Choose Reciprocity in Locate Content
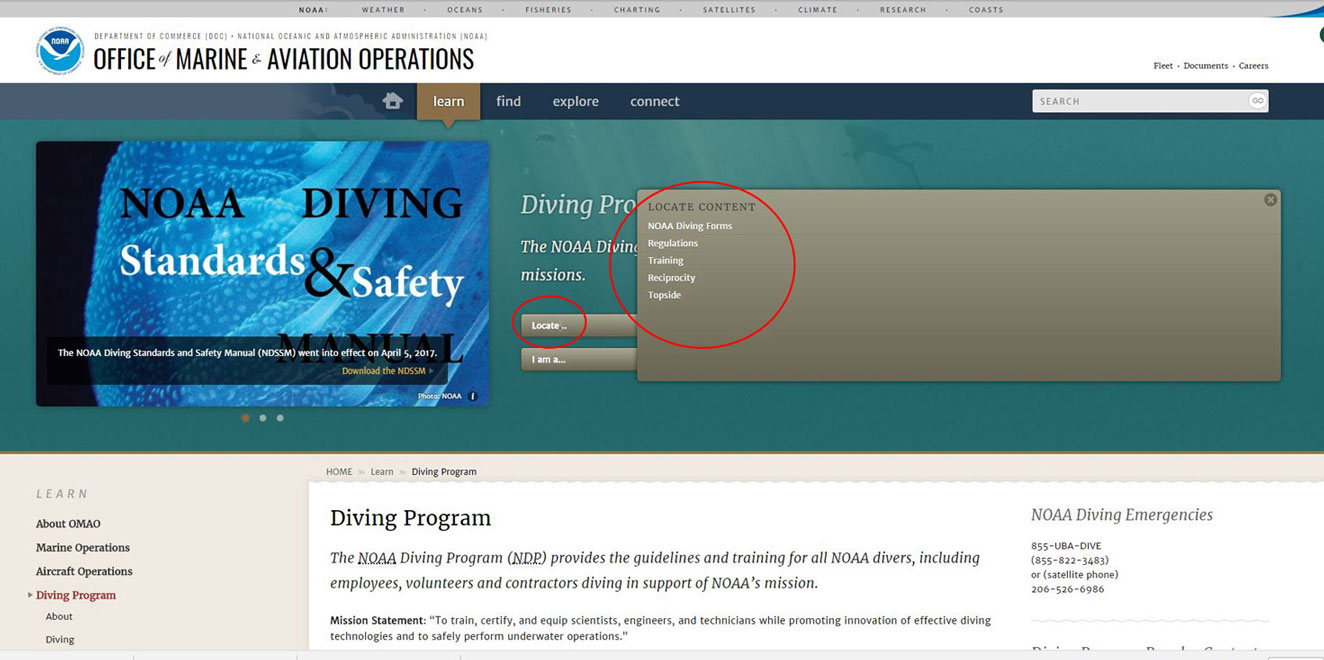 [672, 278]
